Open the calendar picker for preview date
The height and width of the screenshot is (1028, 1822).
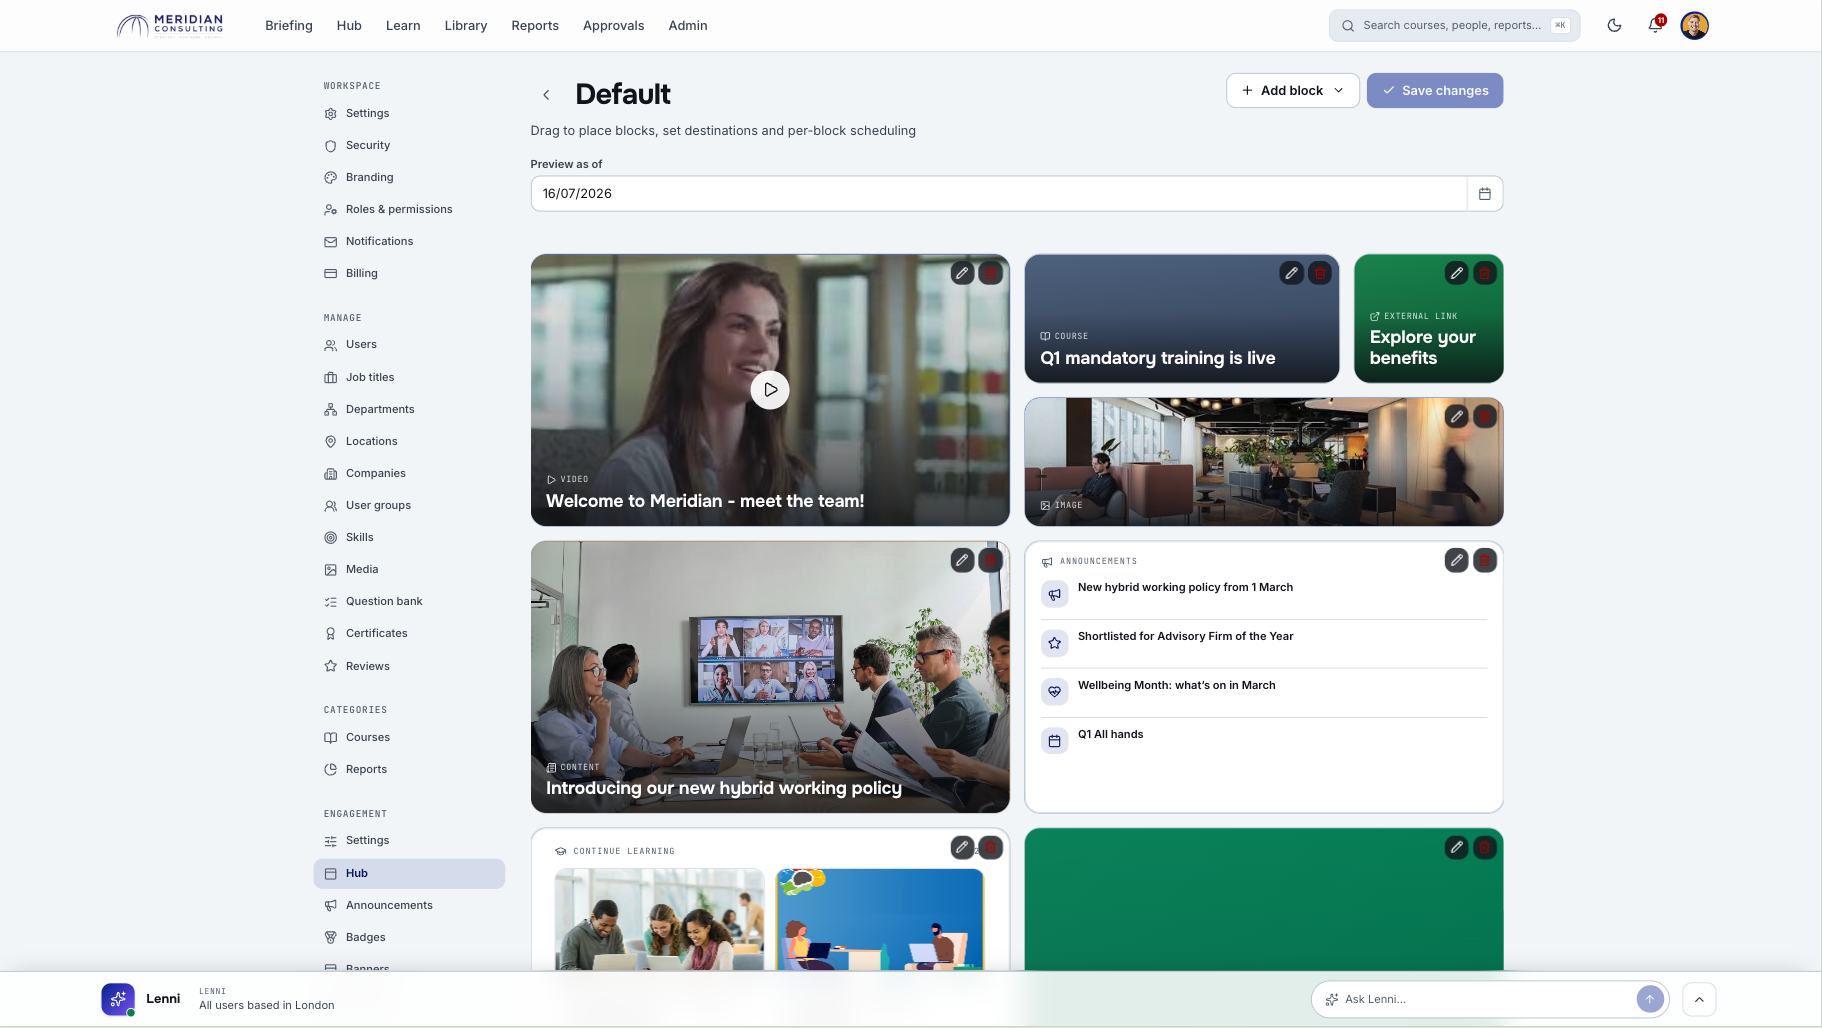coord(1484,194)
